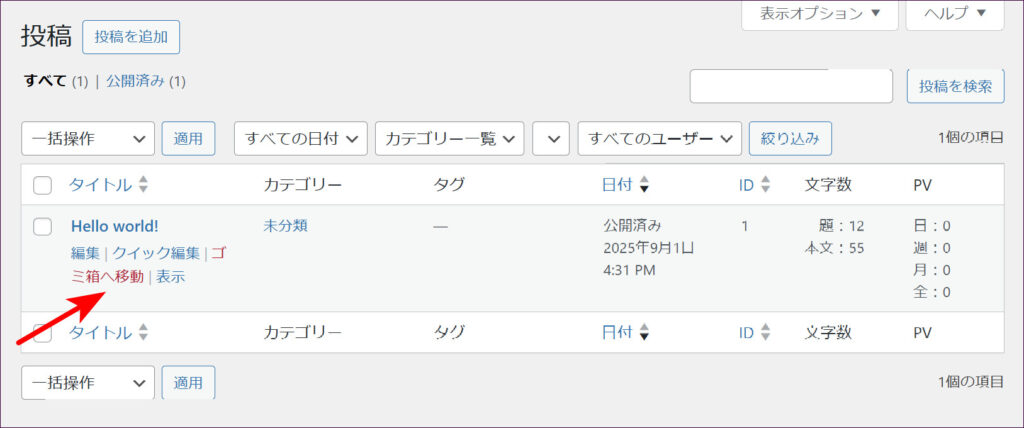The width and height of the screenshot is (1024, 428).
Task: Click sort arrows beside footer ID column
Action: [x=766, y=333]
